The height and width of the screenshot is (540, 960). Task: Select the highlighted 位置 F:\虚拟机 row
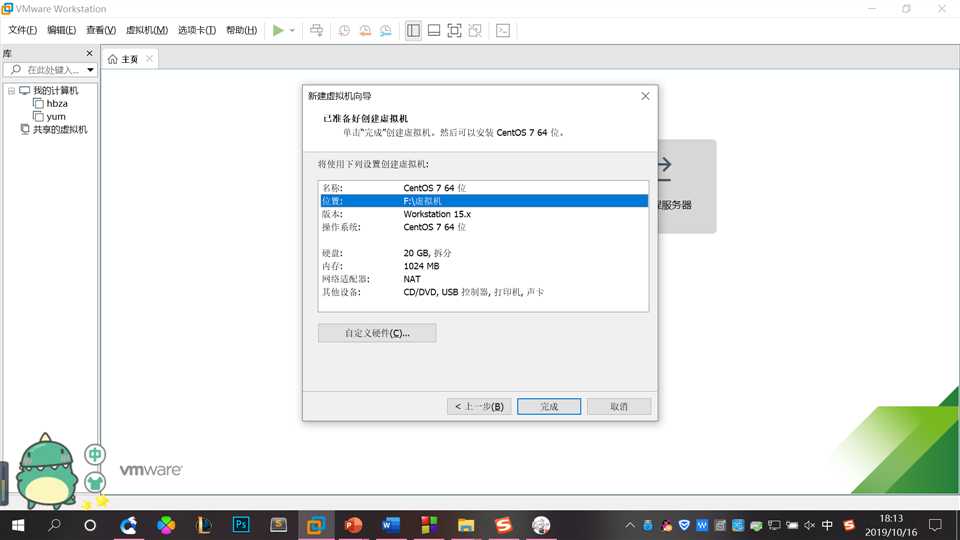[x=483, y=201]
